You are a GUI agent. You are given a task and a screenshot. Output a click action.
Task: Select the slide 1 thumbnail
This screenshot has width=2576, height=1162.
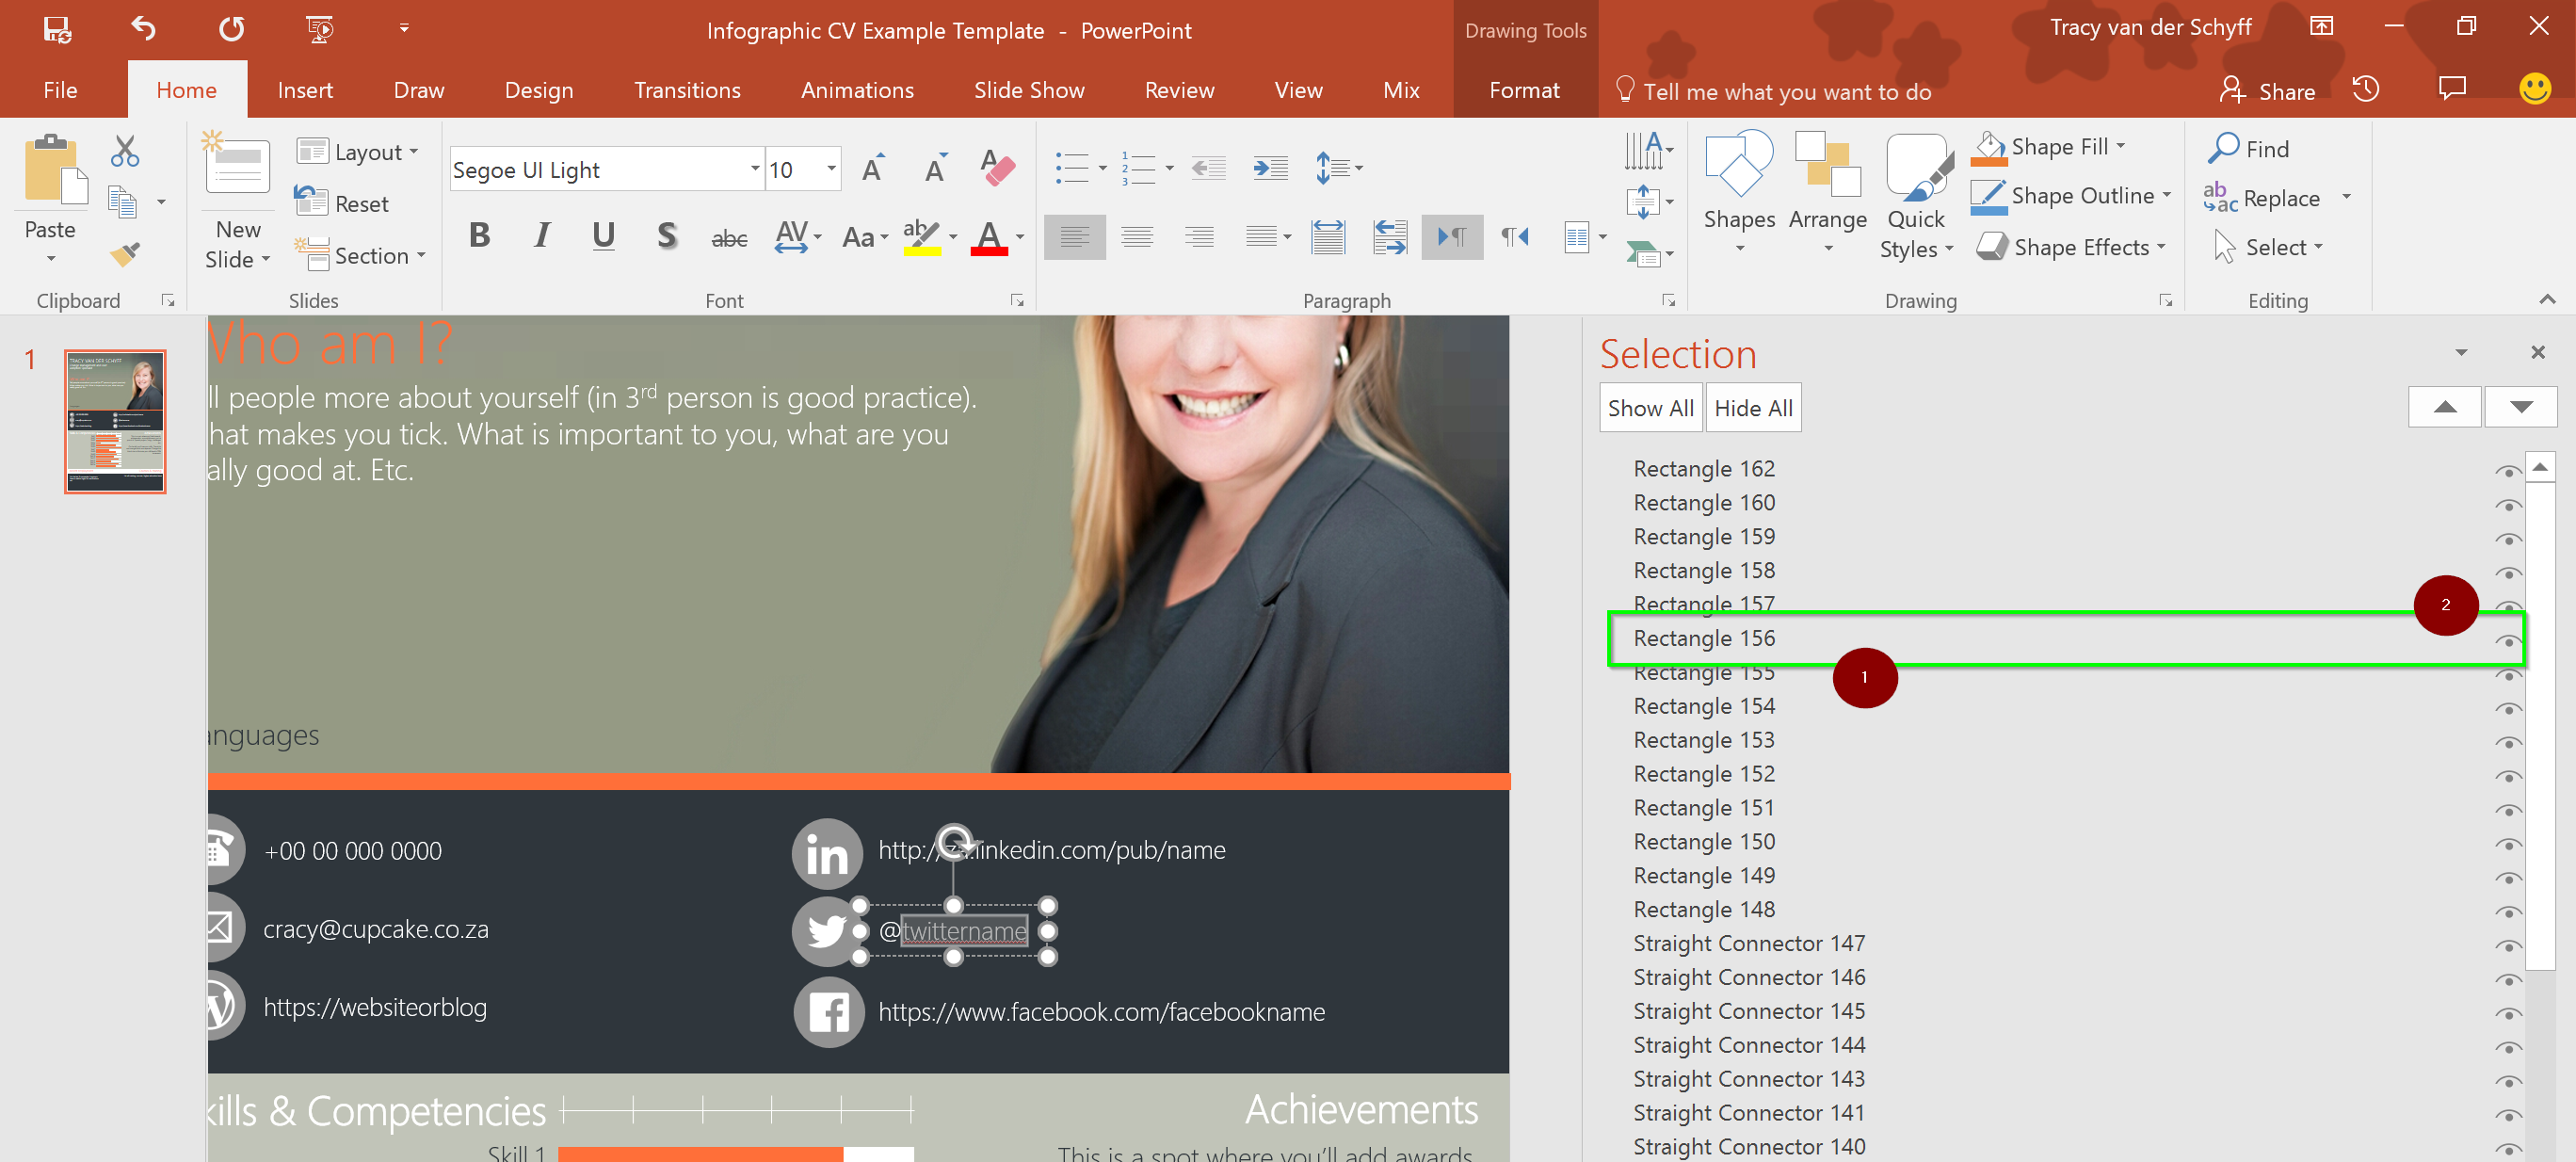(x=115, y=421)
